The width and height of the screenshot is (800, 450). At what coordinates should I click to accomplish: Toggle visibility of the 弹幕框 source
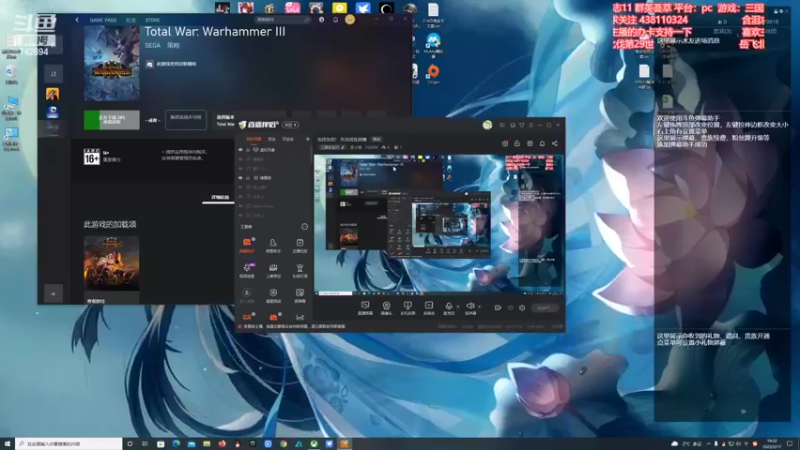pyautogui.click(x=241, y=178)
